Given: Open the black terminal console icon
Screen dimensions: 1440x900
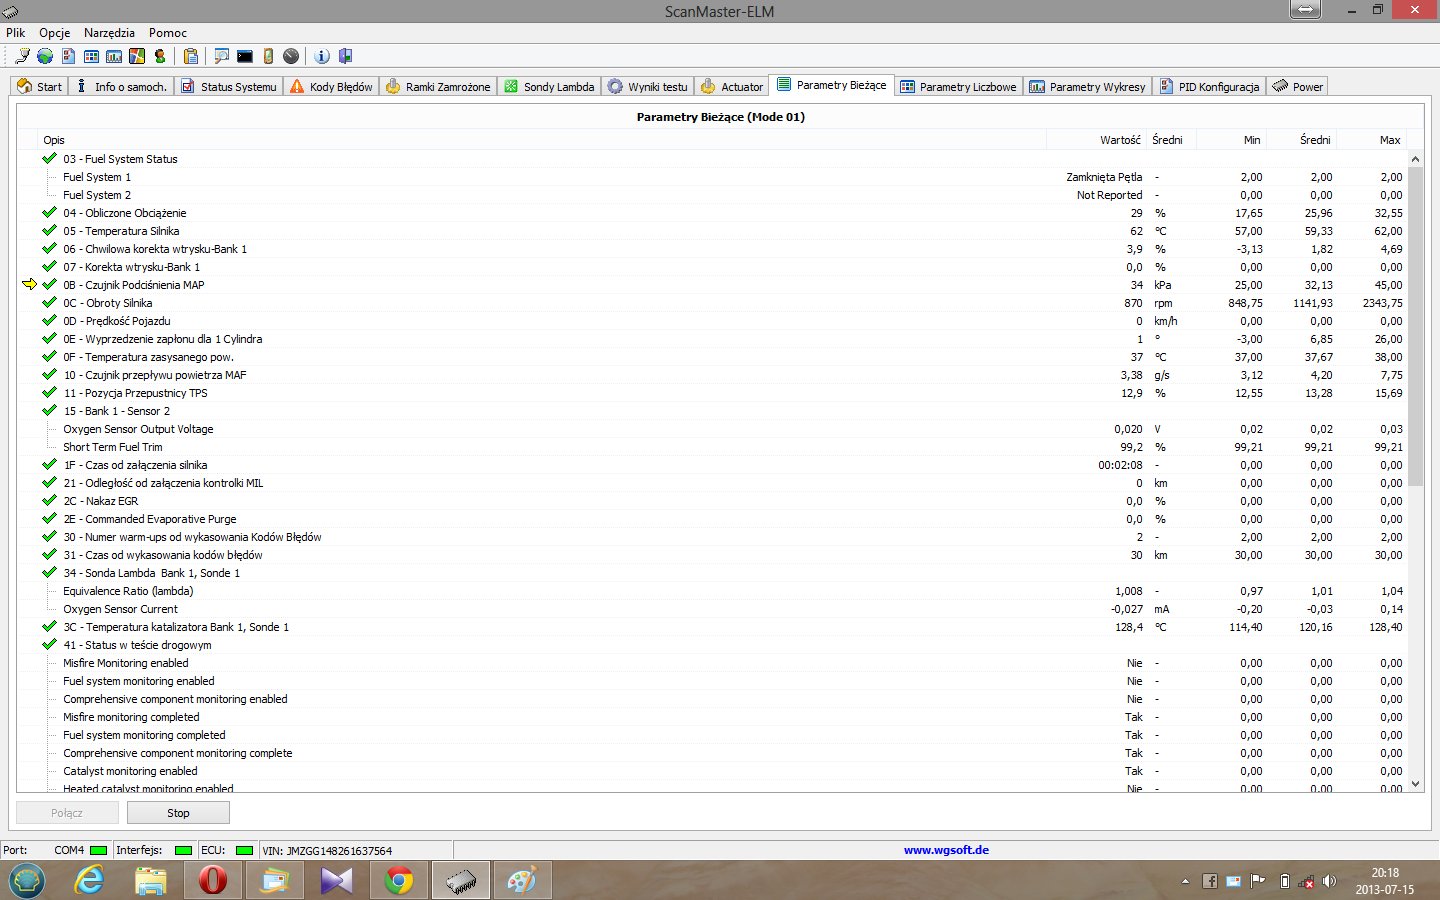Looking at the screenshot, I should [x=245, y=56].
